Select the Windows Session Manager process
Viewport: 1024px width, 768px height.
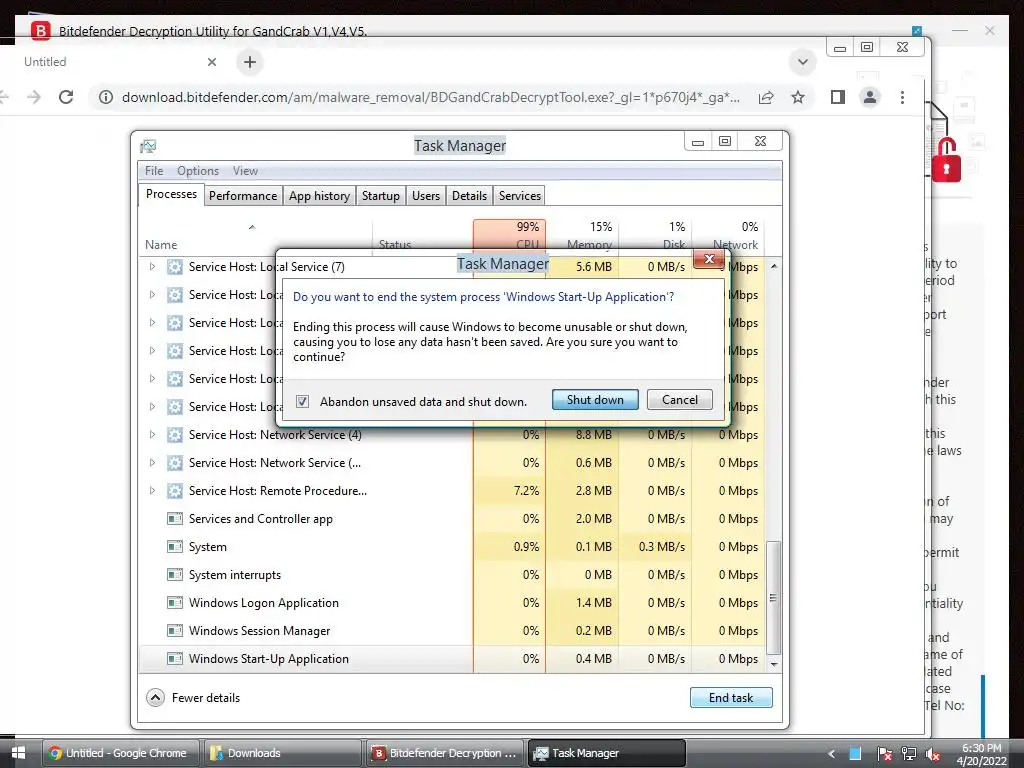point(452,631)
